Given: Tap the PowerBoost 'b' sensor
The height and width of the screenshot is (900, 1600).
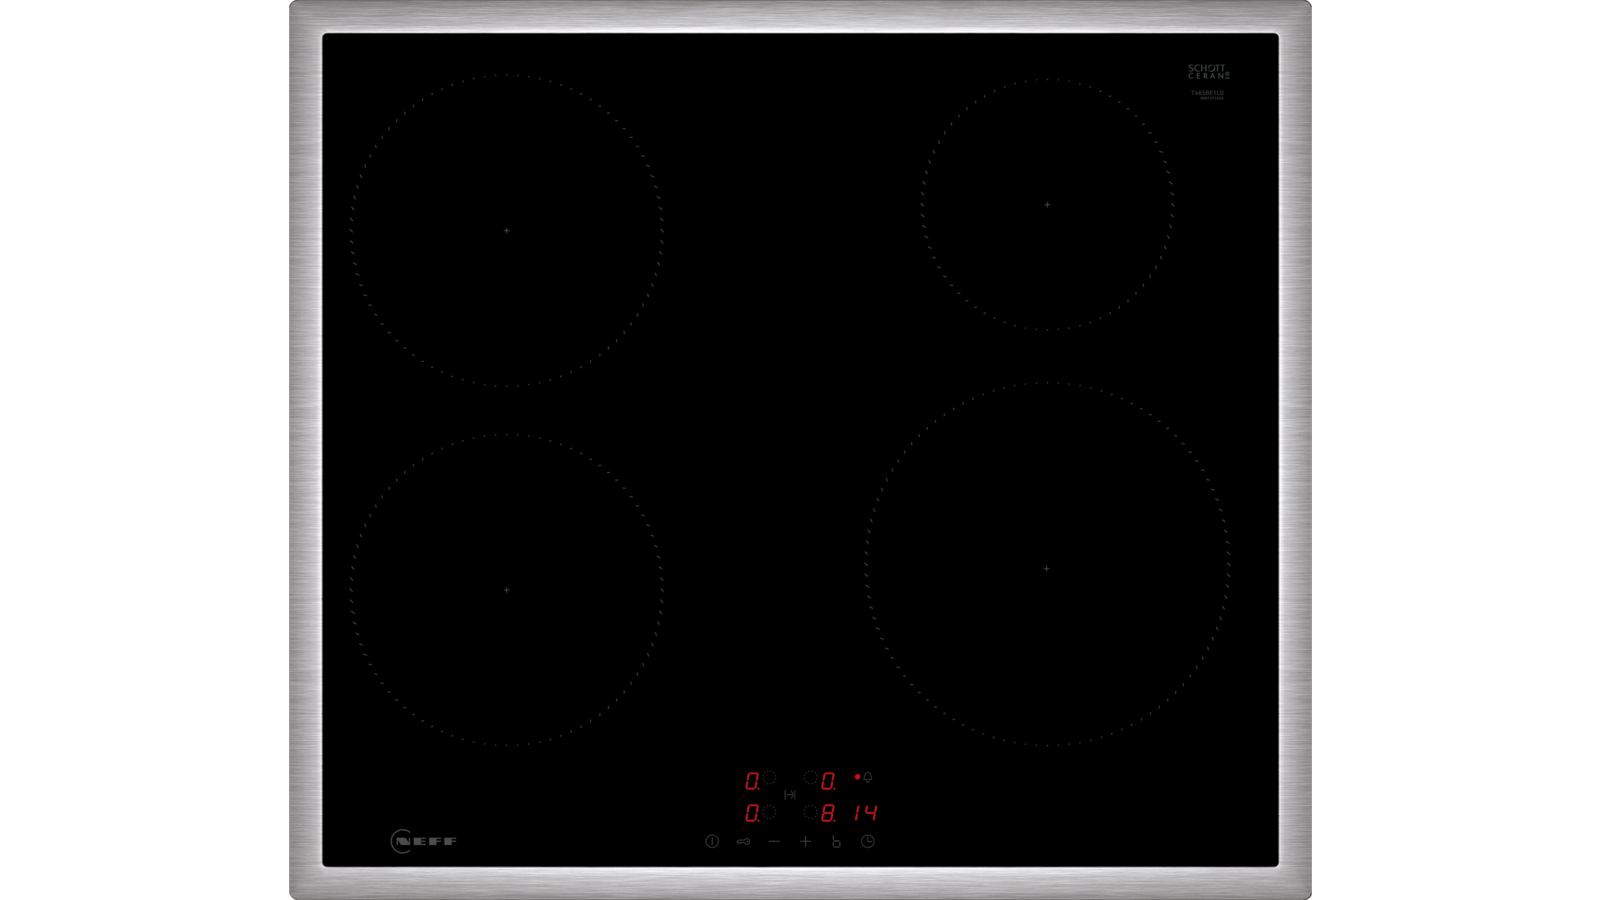Looking at the screenshot, I should pos(836,842).
